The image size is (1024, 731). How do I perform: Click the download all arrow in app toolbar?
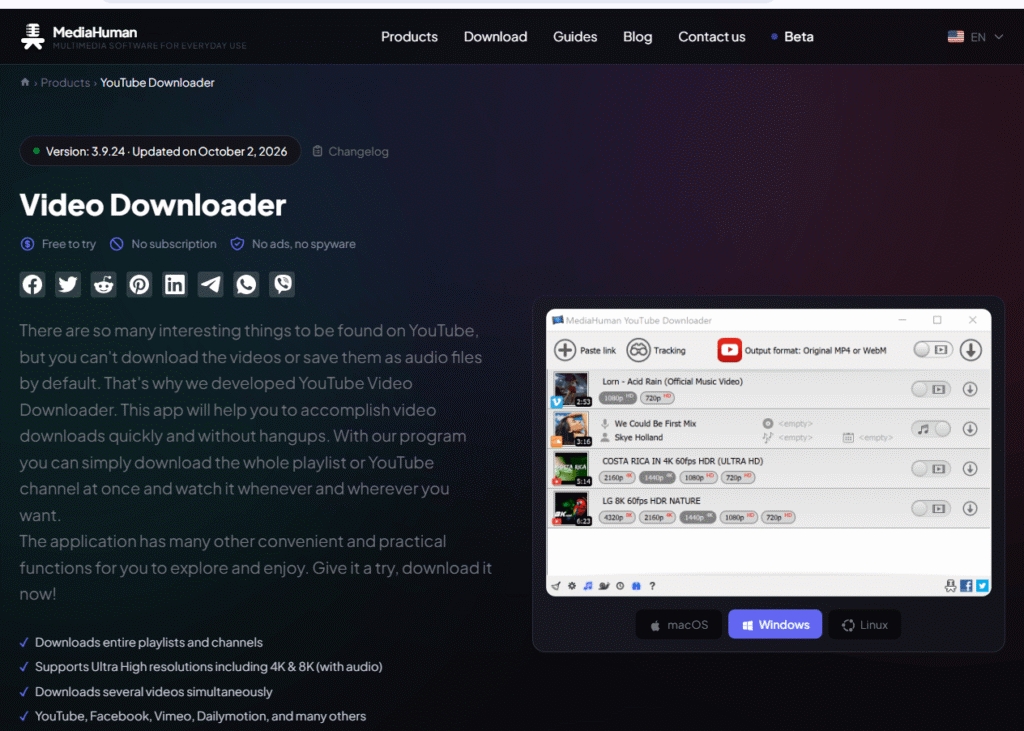[970, 350]
